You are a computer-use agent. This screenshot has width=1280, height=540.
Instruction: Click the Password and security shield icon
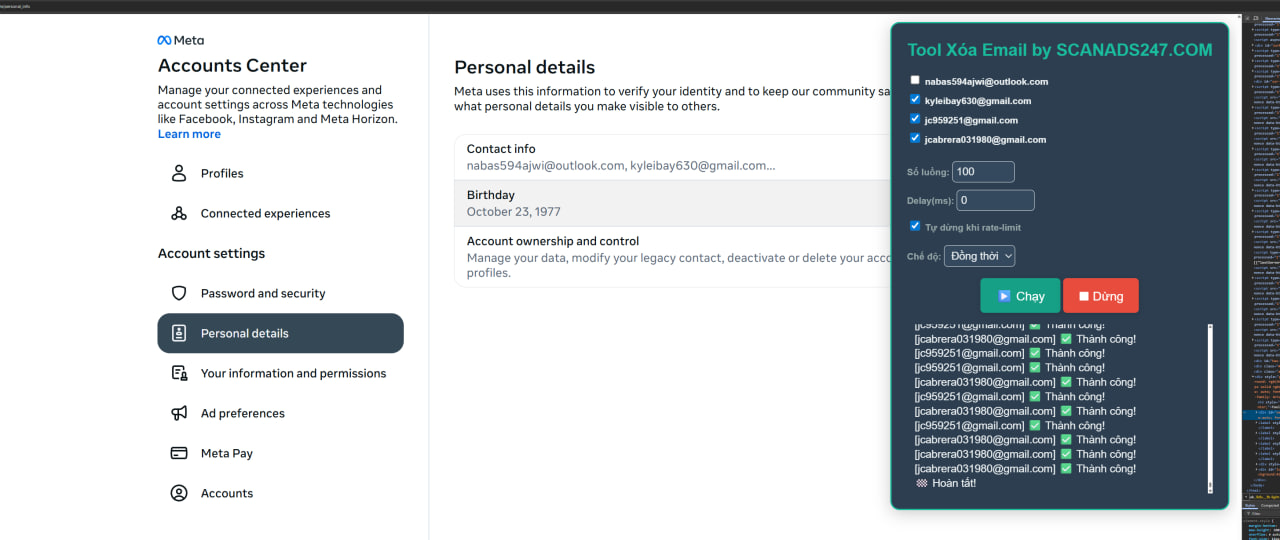coord(179,293)
